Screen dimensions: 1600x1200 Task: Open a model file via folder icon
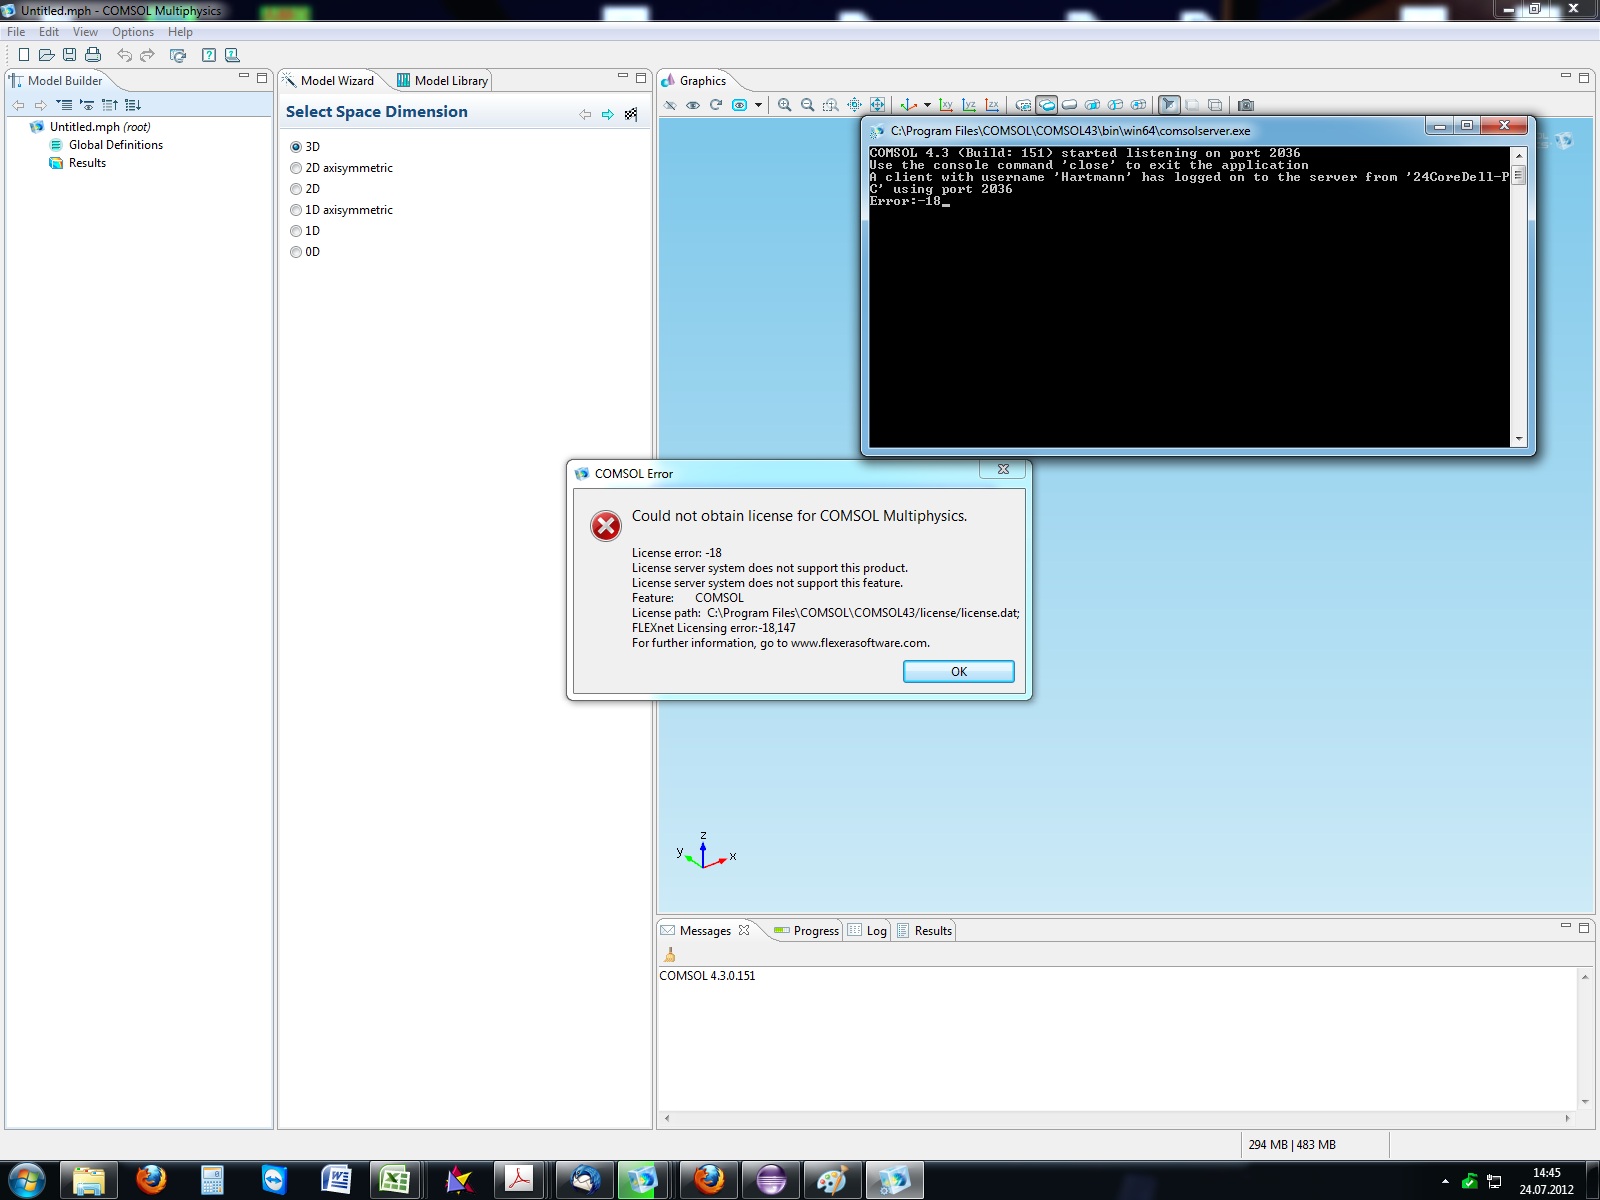point(46,55)
